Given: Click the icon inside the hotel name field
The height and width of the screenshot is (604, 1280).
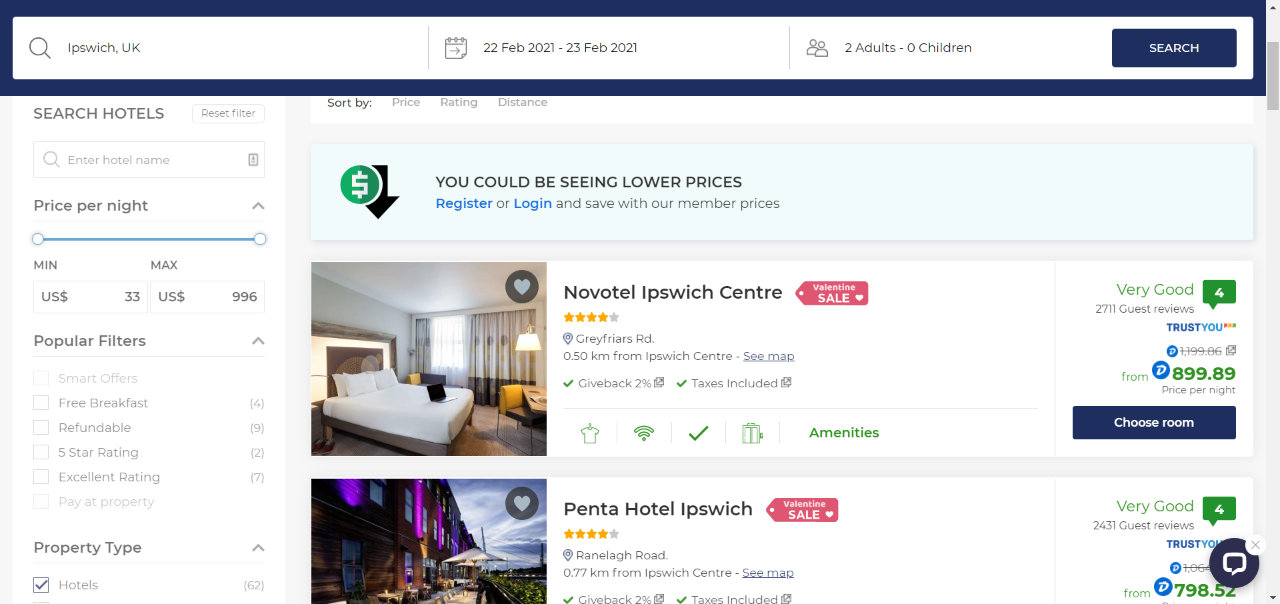Looking at the screenshot, I should click(x=253, y=160).
